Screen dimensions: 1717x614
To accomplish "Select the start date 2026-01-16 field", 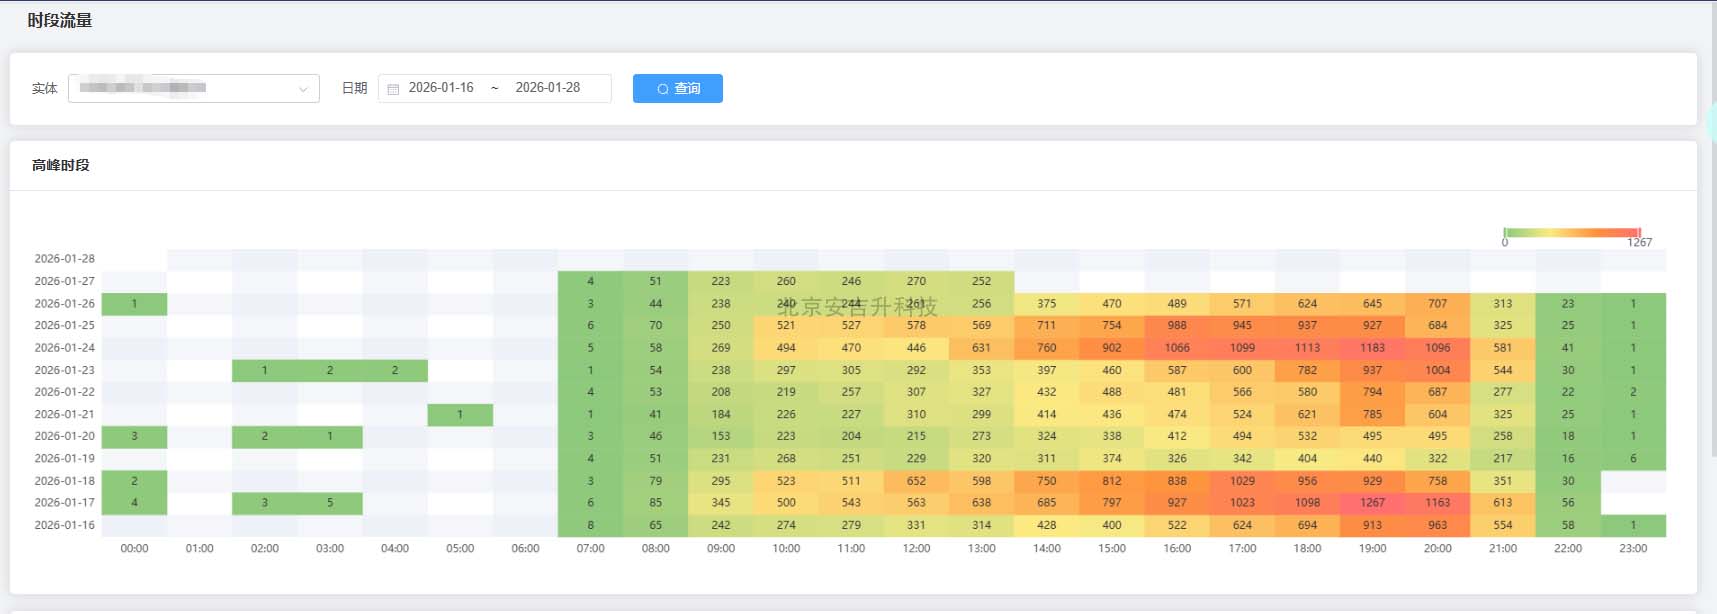I will 441,88.
